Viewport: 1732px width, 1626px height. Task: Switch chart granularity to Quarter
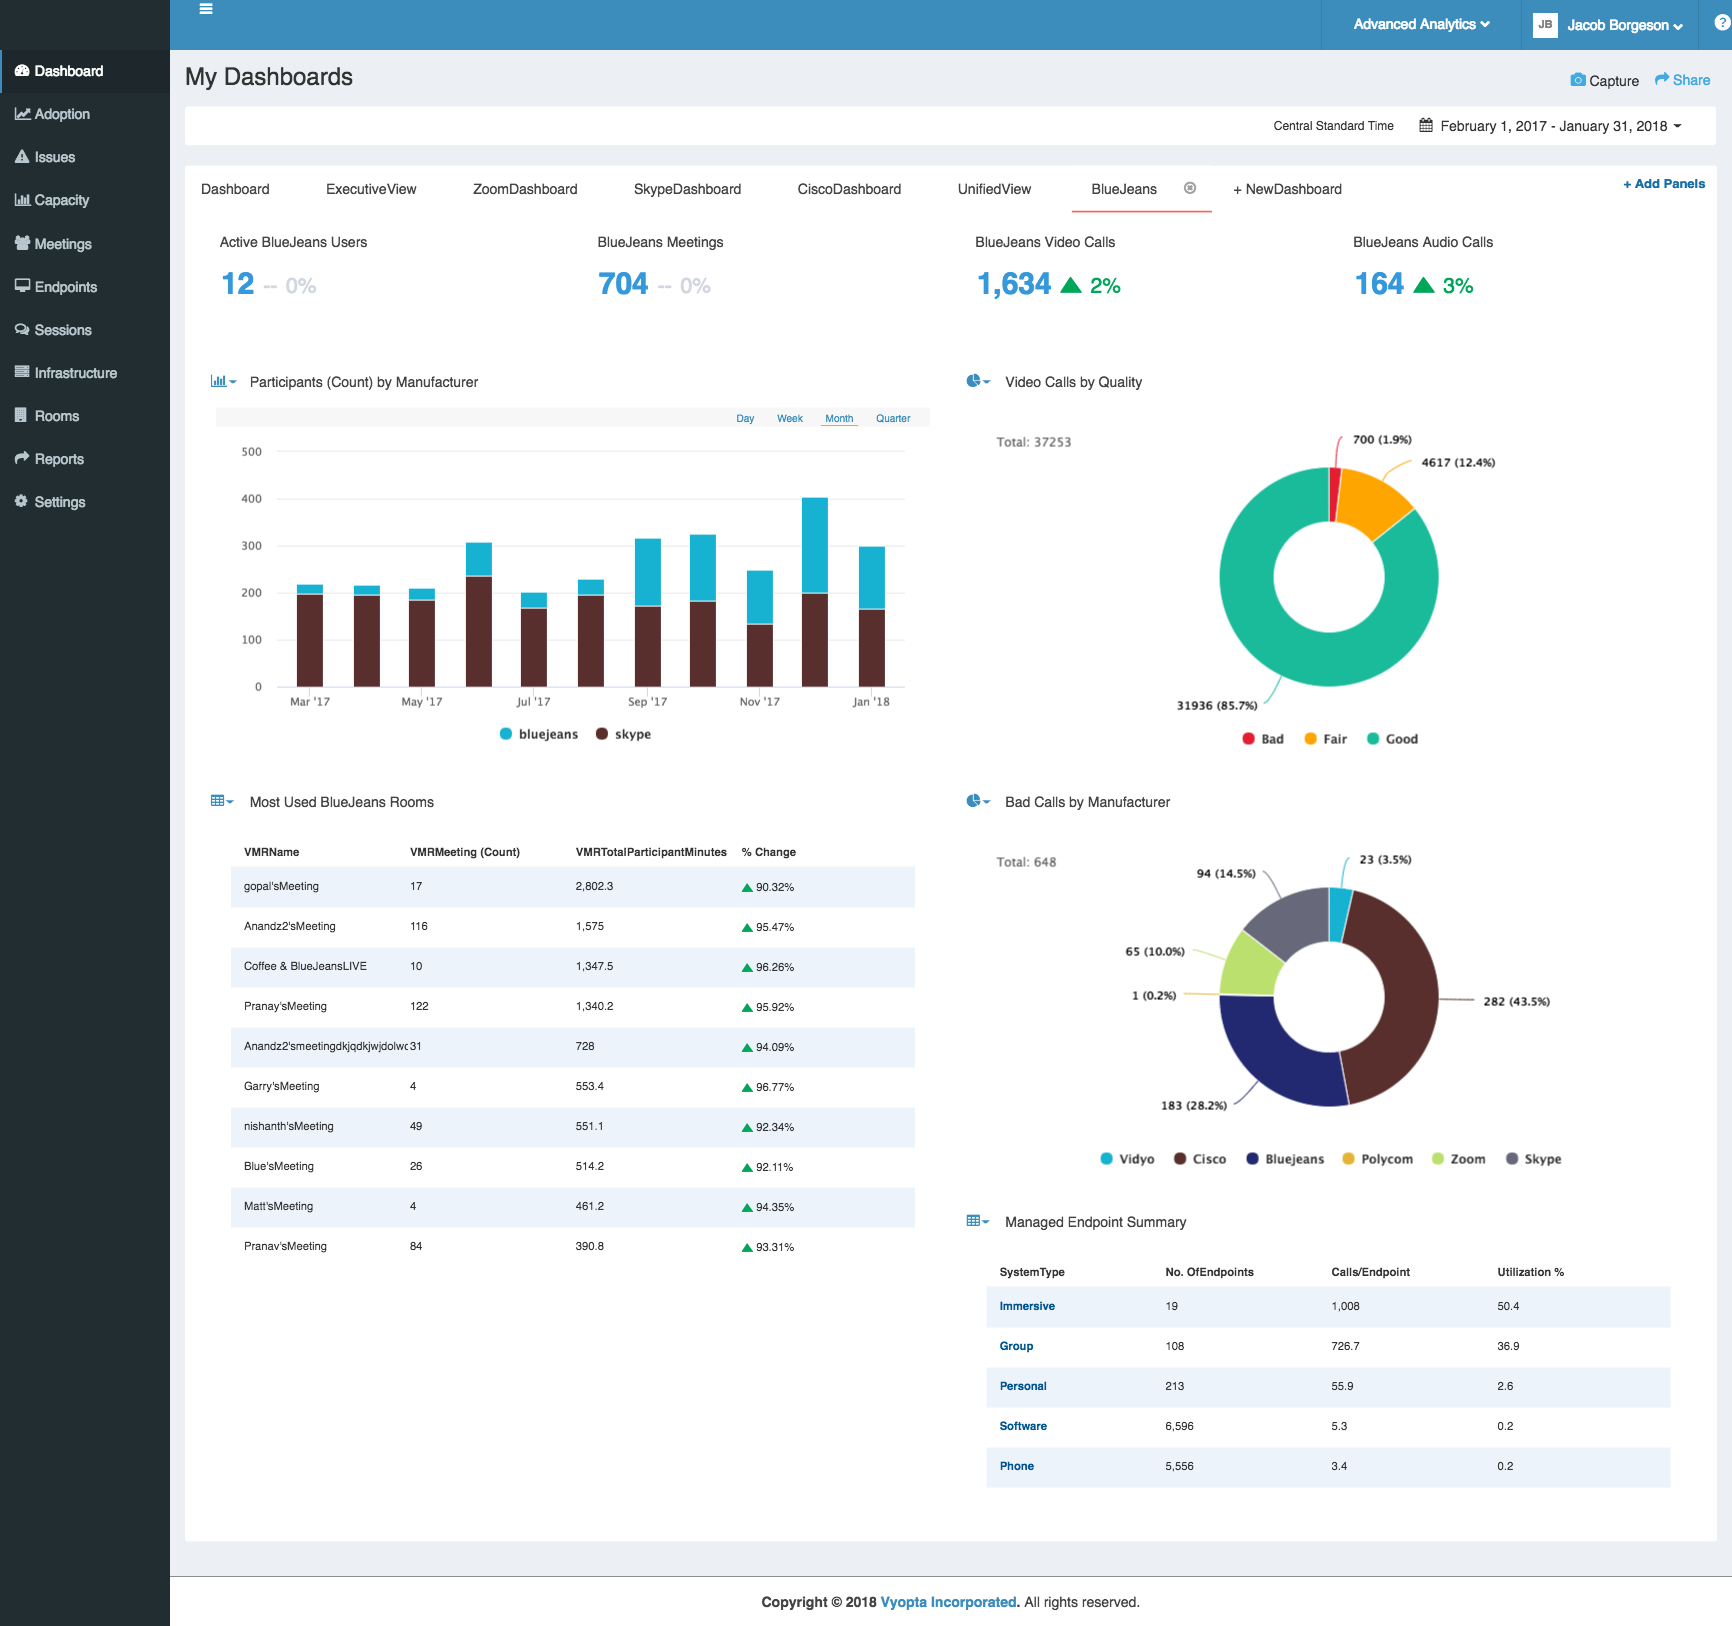893,418
